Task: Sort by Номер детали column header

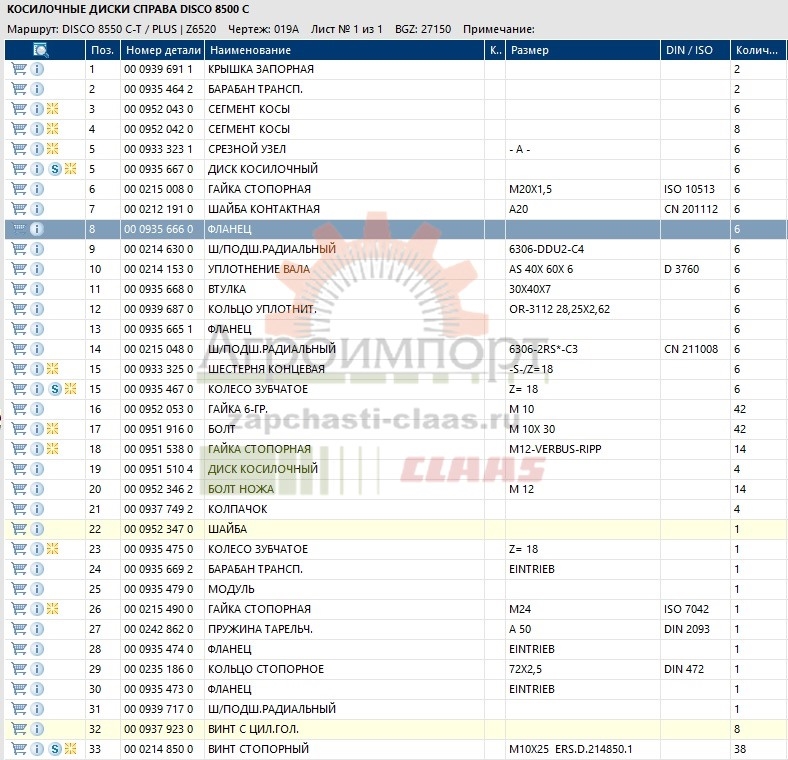Action: (x=163, y=50)
